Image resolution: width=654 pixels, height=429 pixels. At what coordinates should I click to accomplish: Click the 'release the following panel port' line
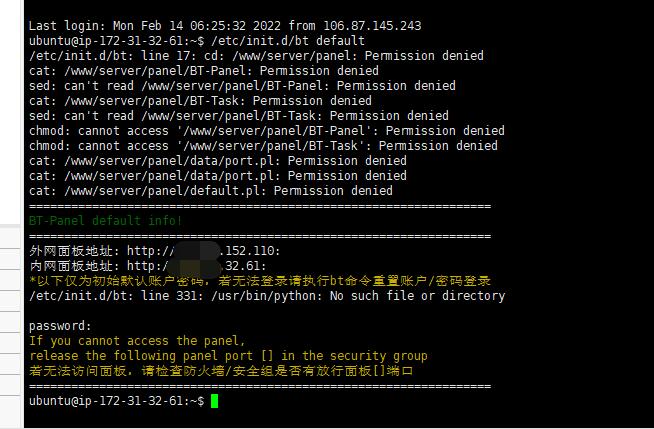[x=228, y=356]
